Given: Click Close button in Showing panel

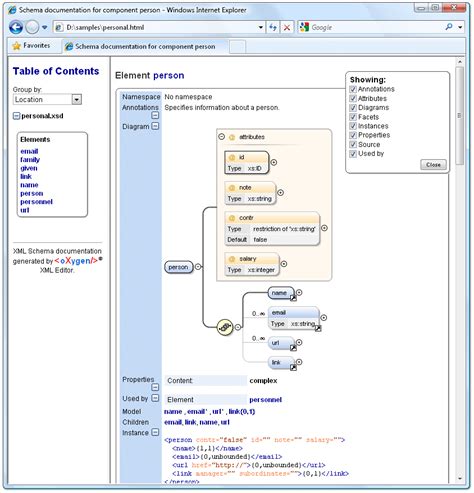Looking at the screenshot, I should [x=433, y=165].
